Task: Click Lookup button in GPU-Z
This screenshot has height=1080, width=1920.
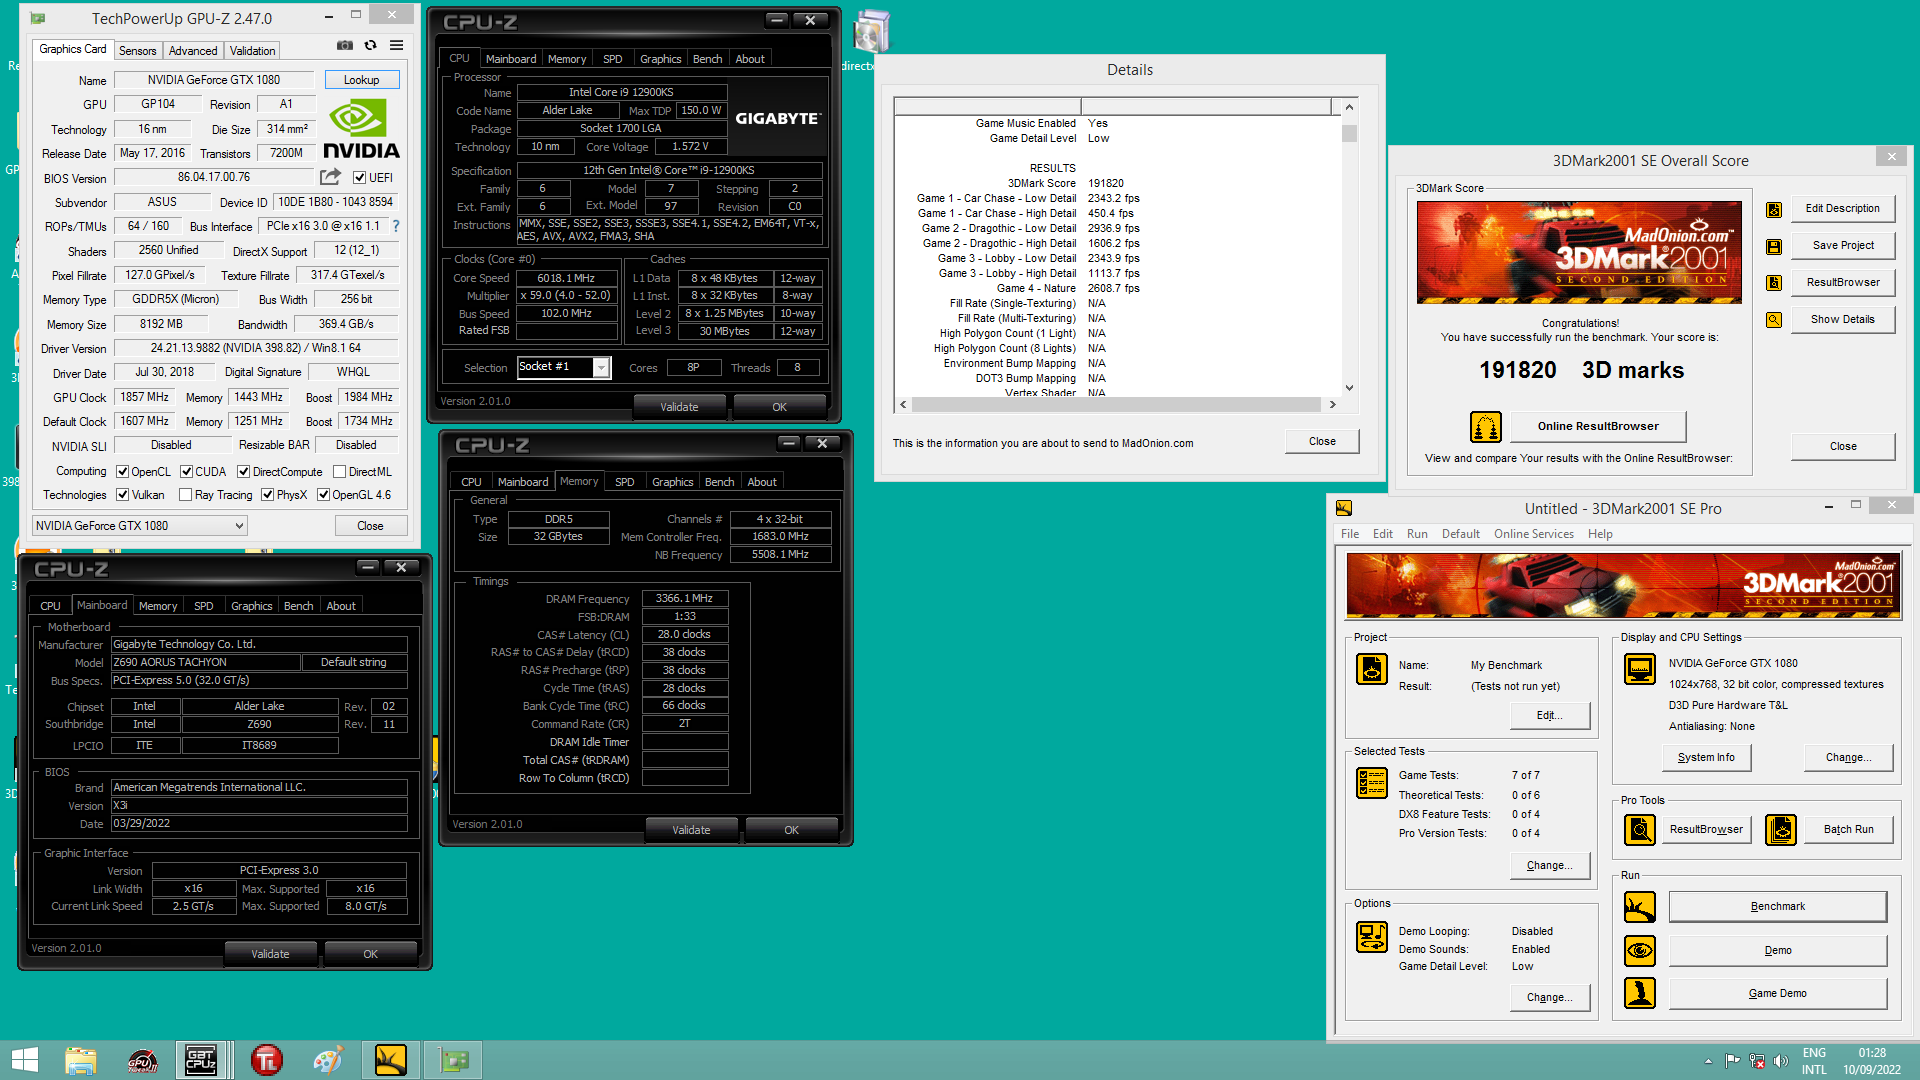Action: [x=361, y=80]
